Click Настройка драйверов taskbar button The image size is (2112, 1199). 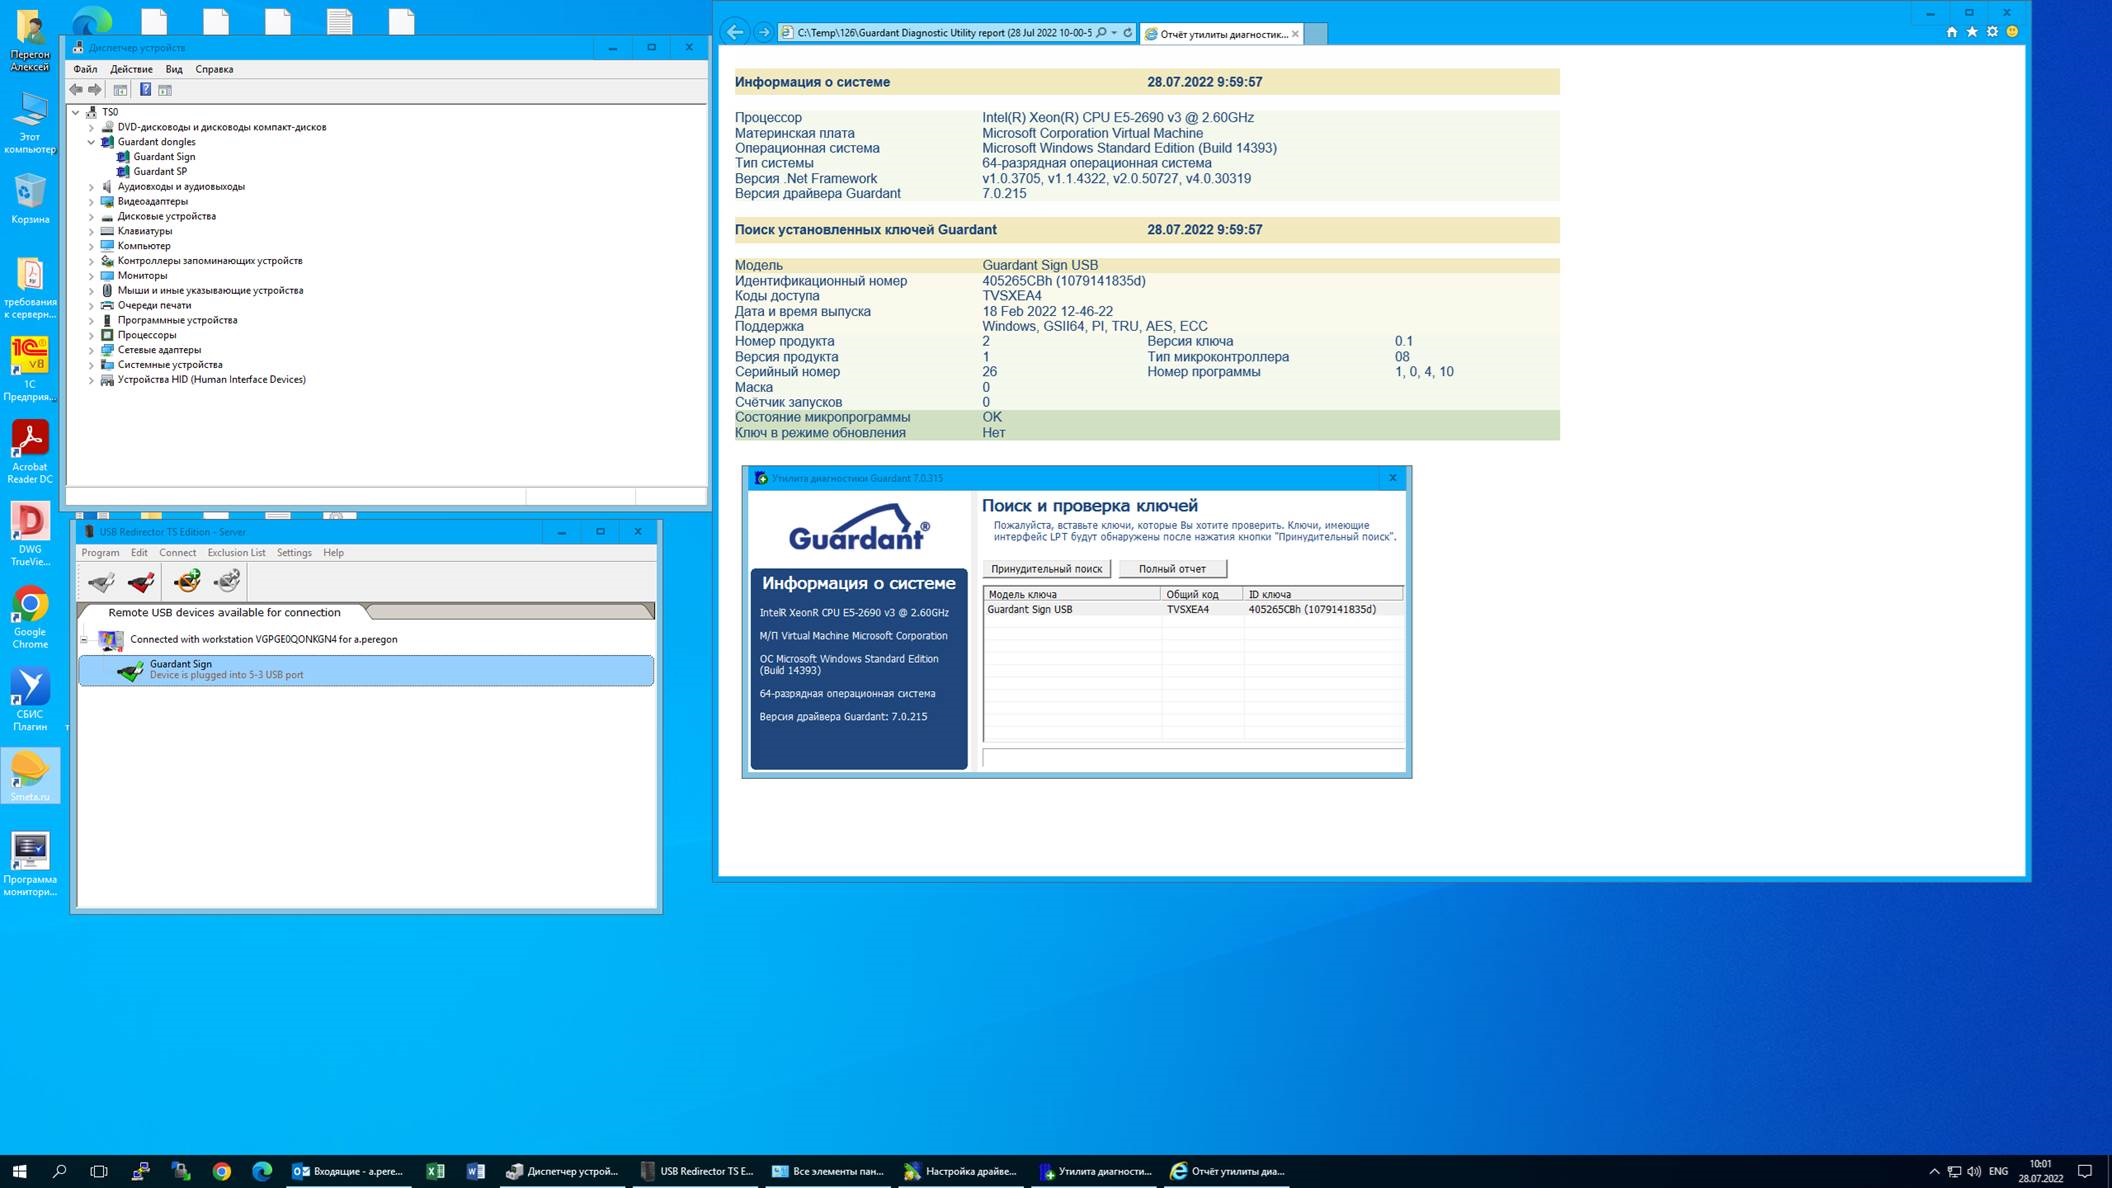pos(961,1171)
